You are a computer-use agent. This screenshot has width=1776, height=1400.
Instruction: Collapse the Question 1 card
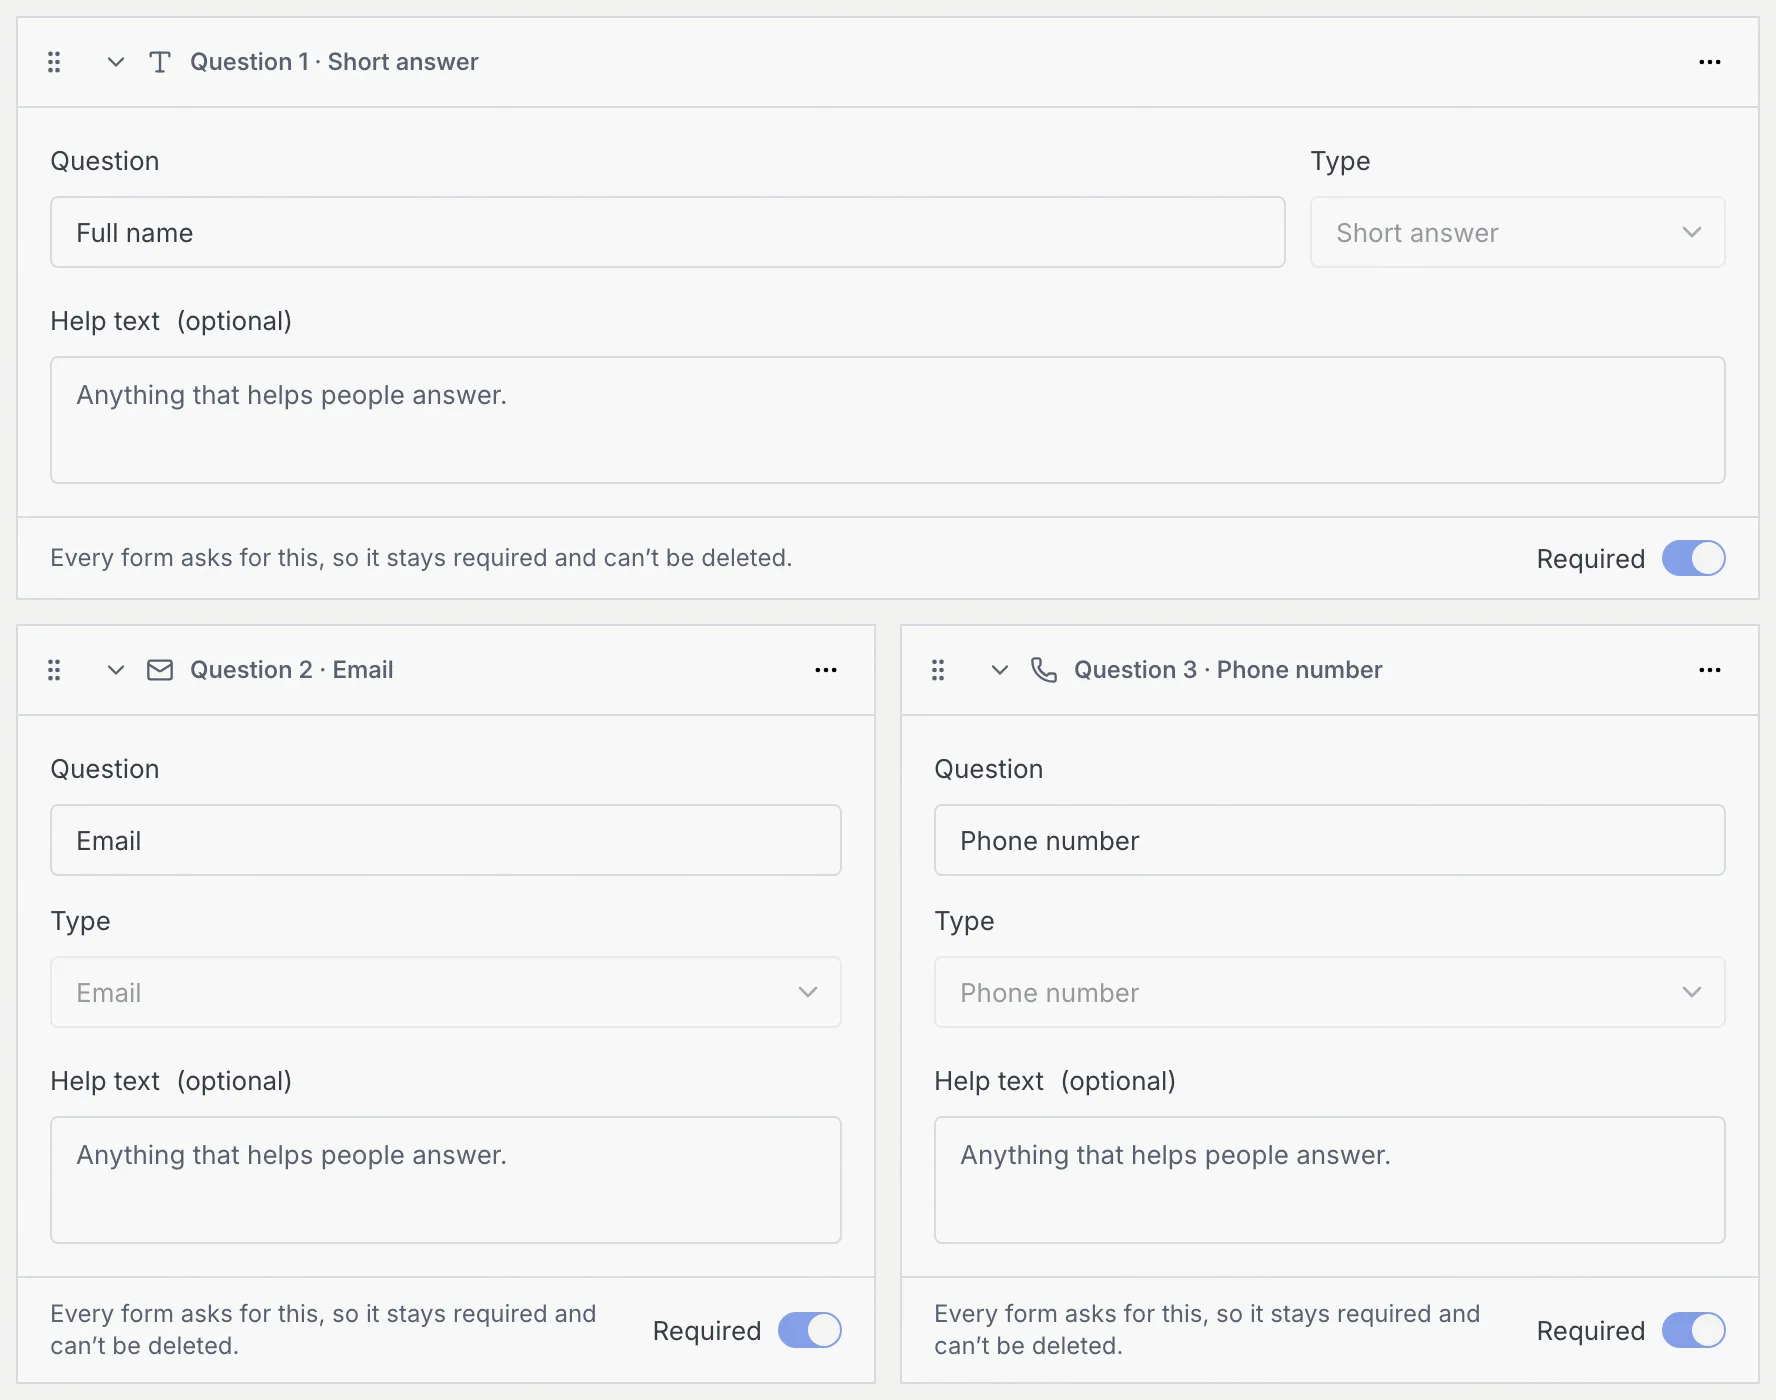(116, 62)
